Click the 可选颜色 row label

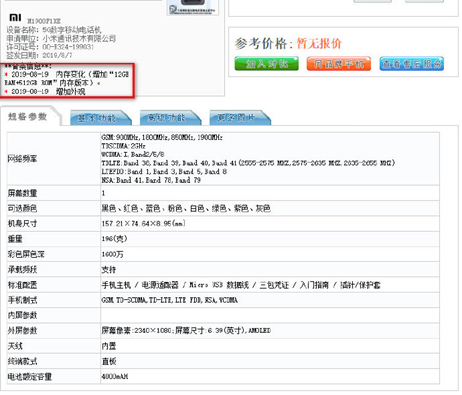[x=22, y=209]
